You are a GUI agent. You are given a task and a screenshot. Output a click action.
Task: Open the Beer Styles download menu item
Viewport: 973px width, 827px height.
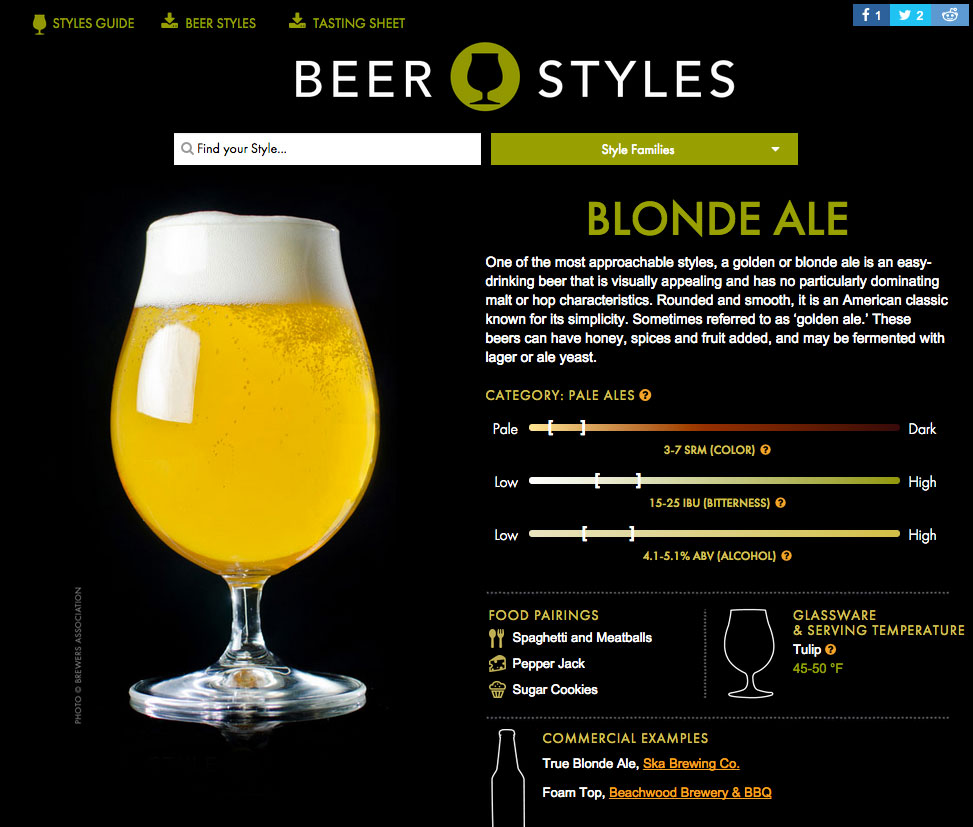(208, 22)
